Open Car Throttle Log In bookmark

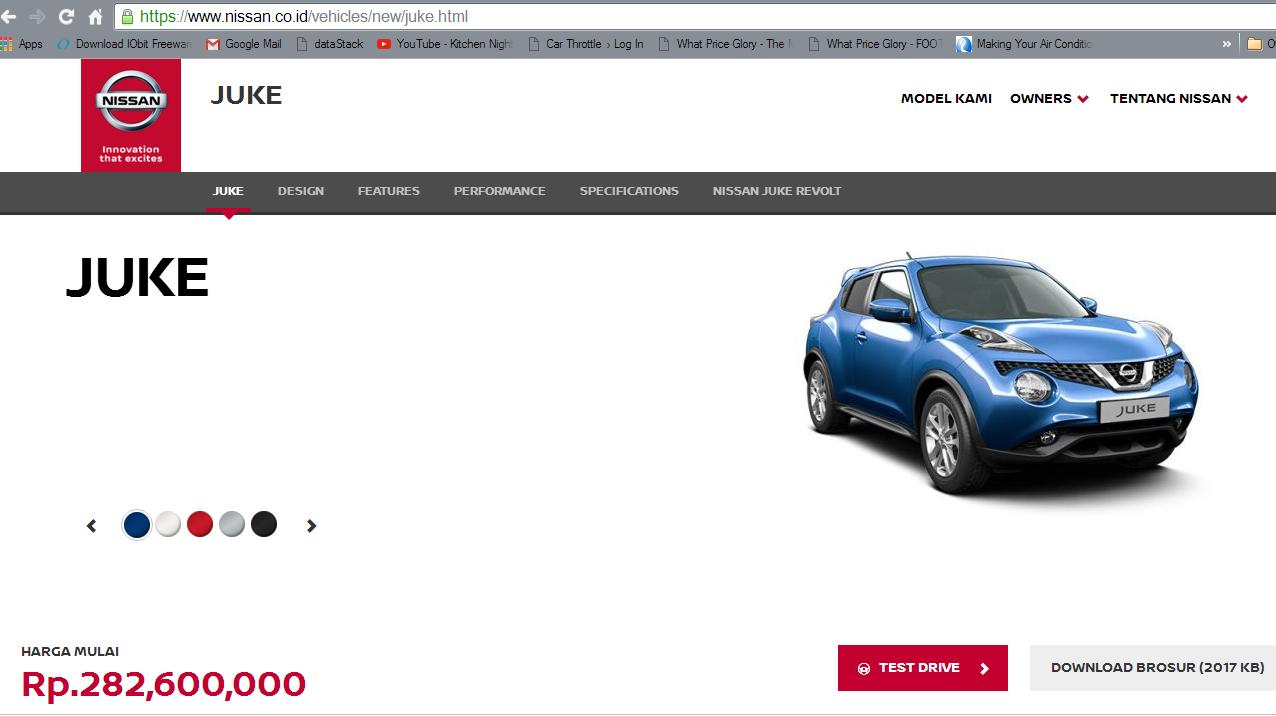tap(586, 44)
